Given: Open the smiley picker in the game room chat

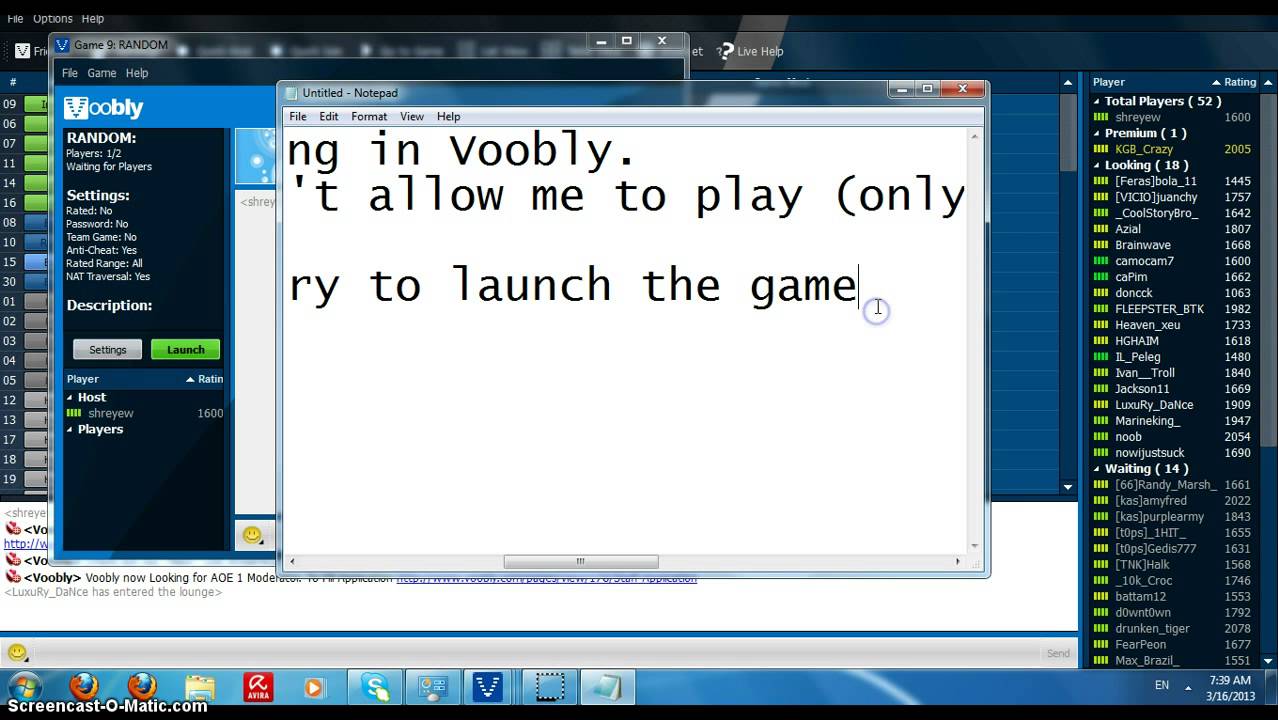Looking at the screenshot, I should pyautogui.click(x=252, y=535).
